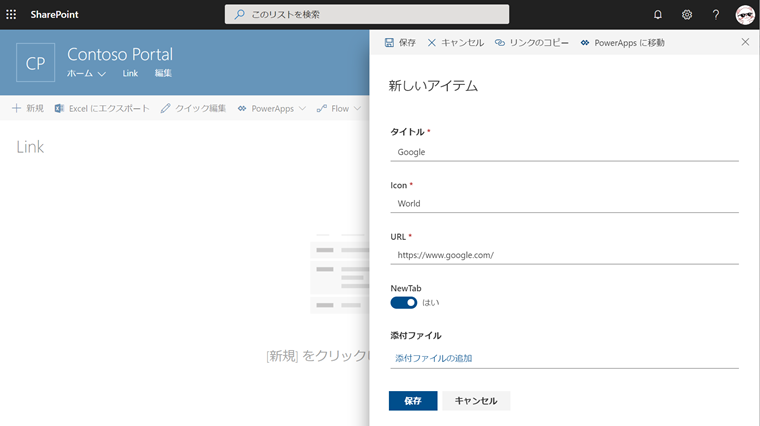Open the app launcher waffle icon
Viewport: 760px width, 426px height.
coord(11,15)
